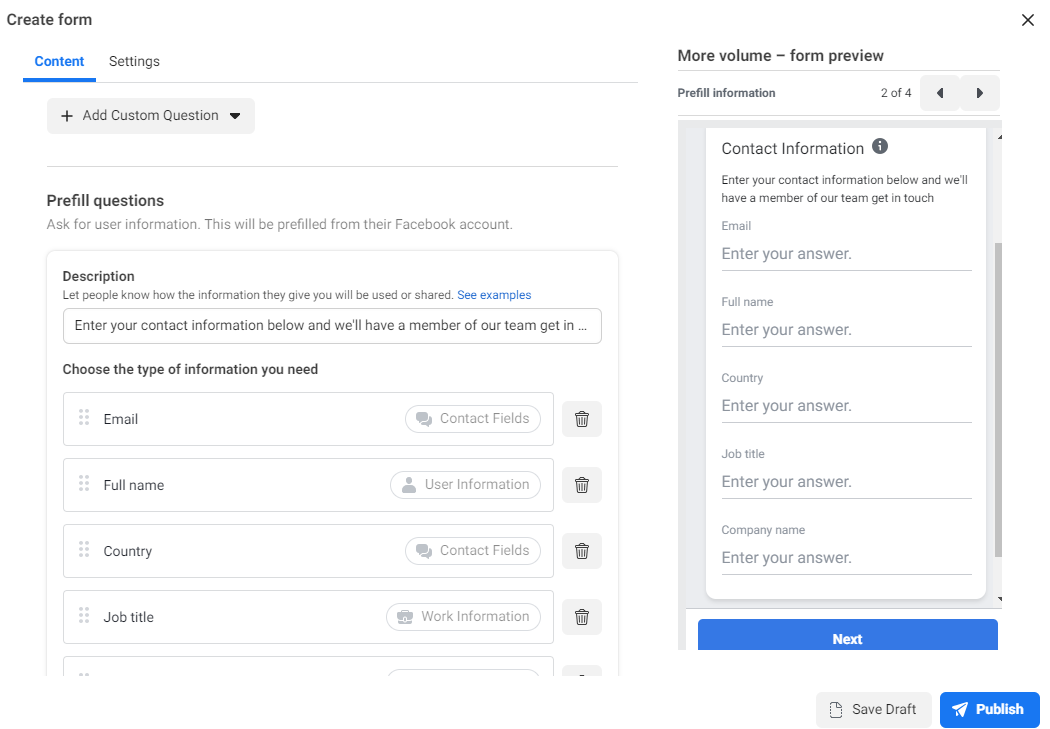The image size is (1050, 729).
Task: Click the info icon beside Contact Information
Action: click(x=880, y=147)
